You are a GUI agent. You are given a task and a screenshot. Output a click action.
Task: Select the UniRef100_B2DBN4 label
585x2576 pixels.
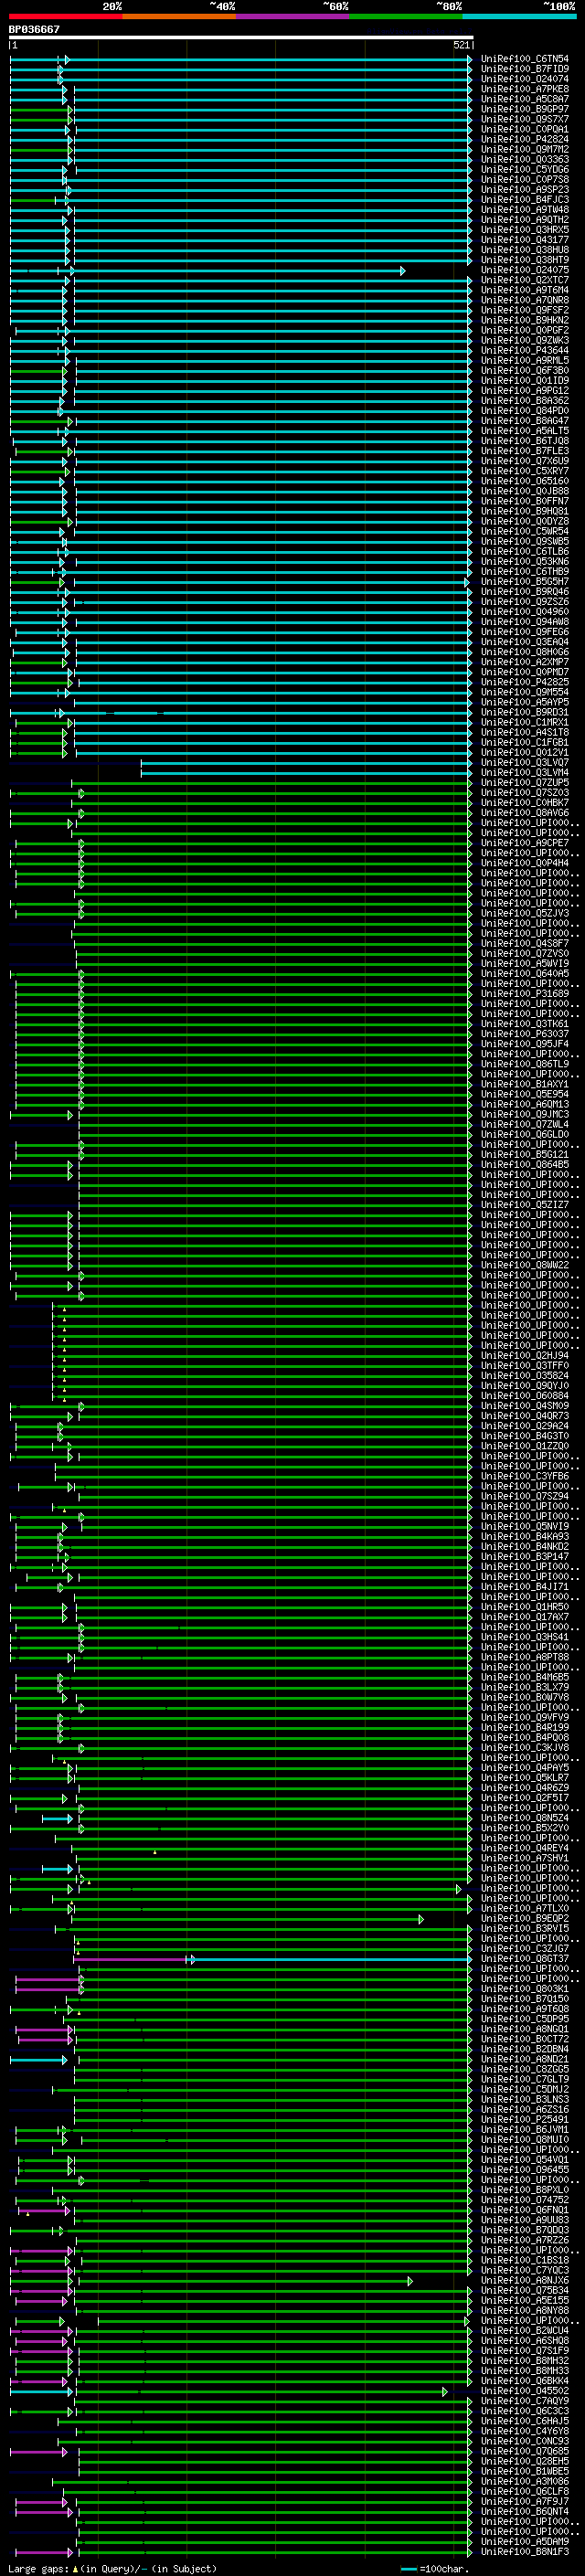point(525,2049)
